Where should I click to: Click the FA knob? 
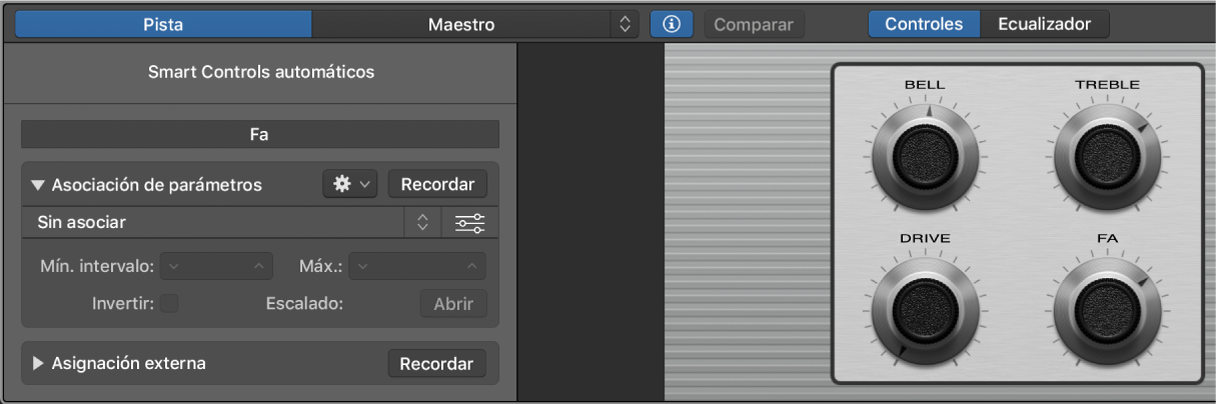click(x=1106, y=308)
